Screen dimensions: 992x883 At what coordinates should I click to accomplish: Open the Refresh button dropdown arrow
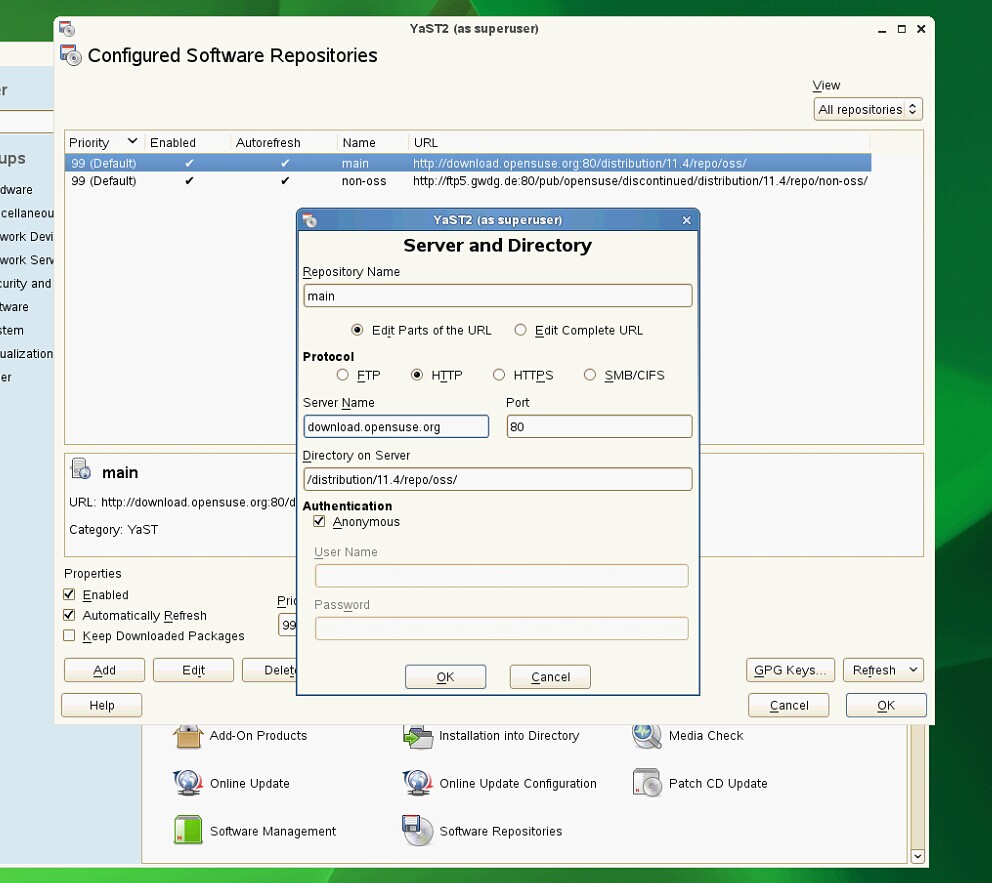(x=913, y=669)
